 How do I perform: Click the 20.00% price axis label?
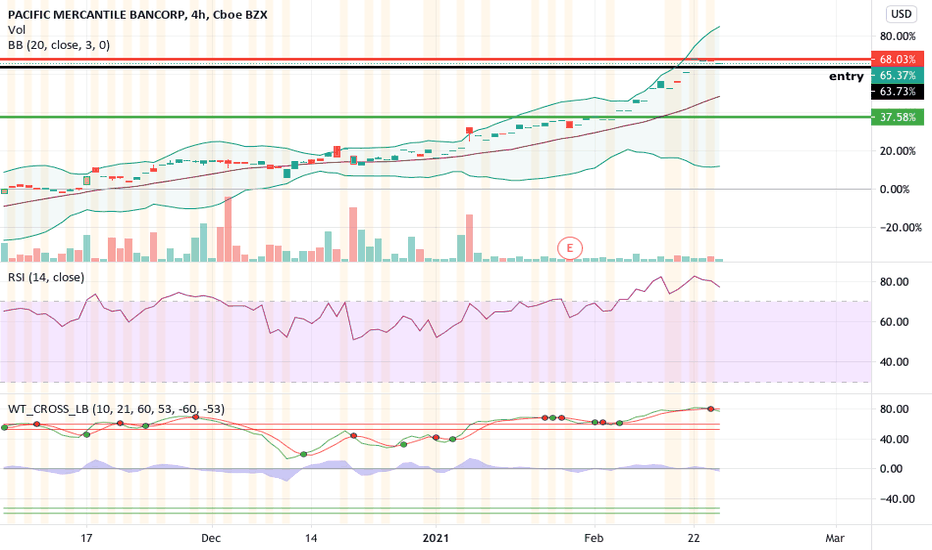click(898, 151)
